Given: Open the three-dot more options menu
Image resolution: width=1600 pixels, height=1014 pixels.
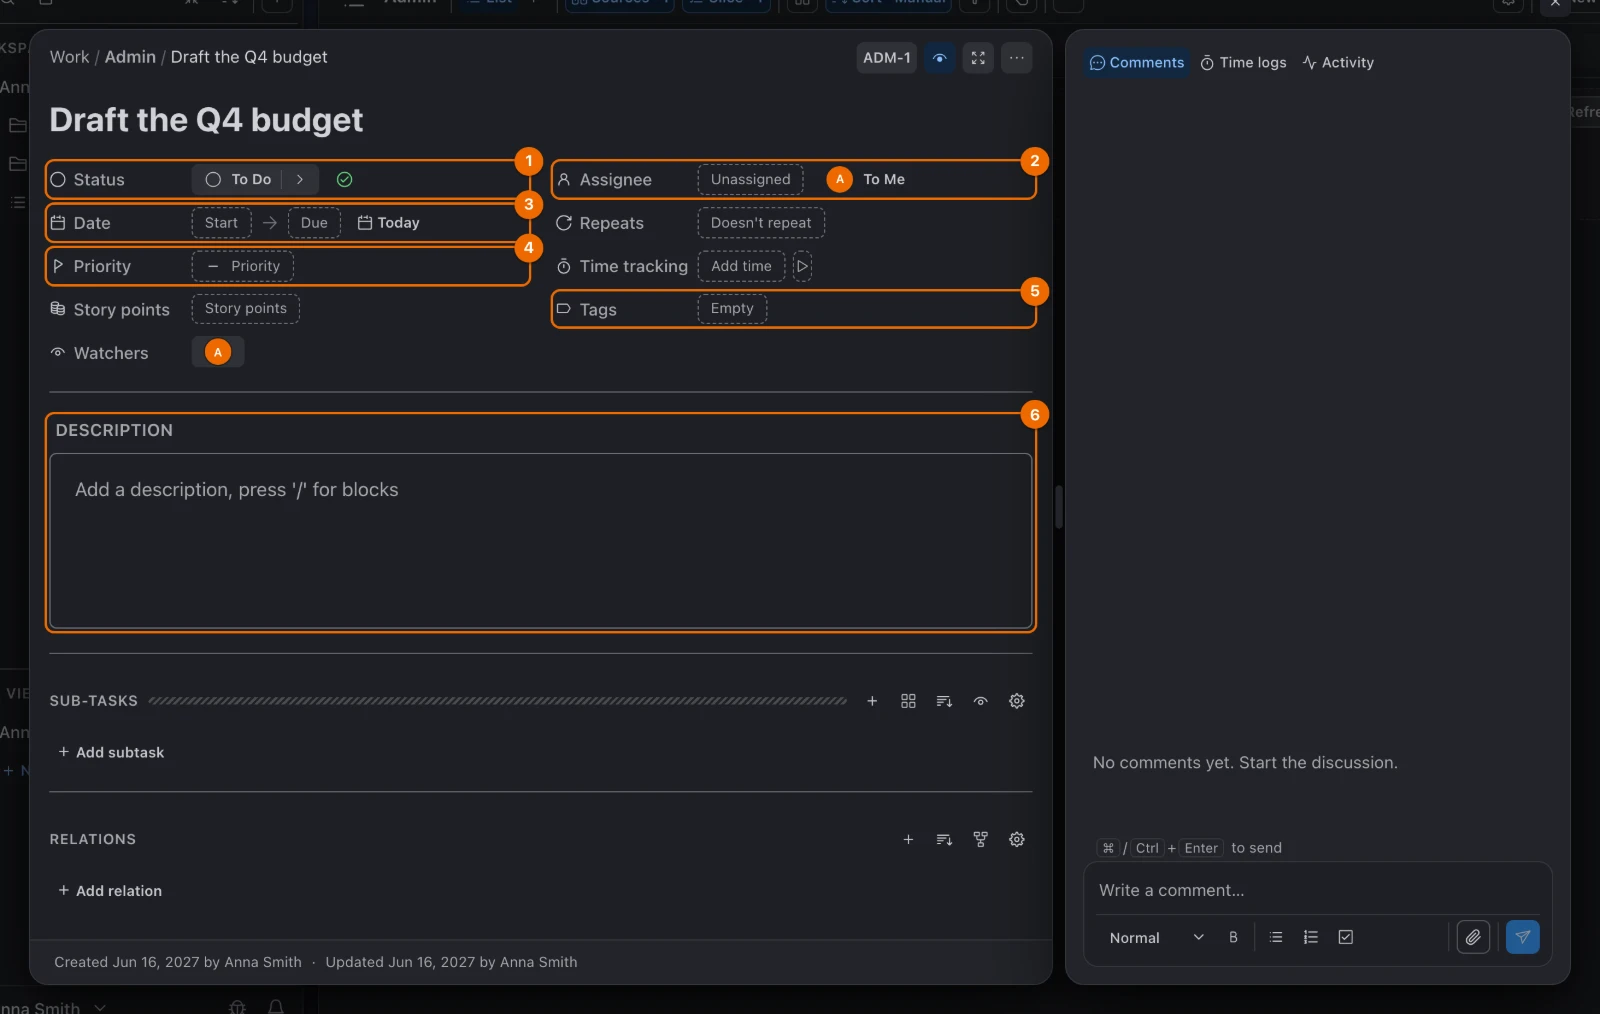Looking at the screenshot, I should coord(1017,58).
